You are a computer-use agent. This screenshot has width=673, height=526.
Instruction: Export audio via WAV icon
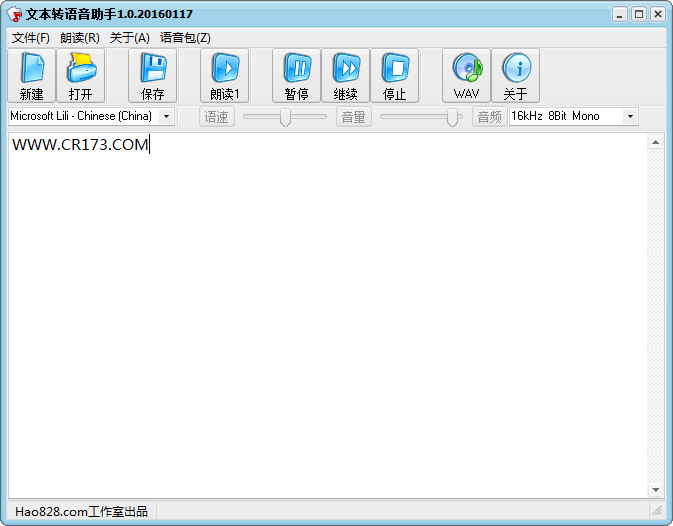(x=467, y=76)
